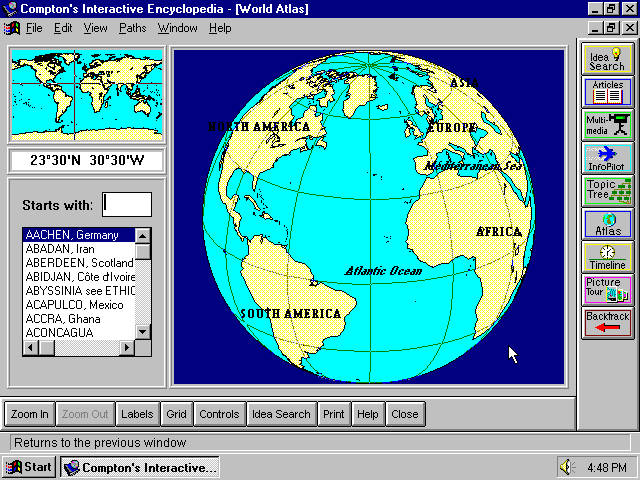Open the File menu
Image resolution: width=640 pixels, height=480 pixels.
pyautogui.click(x=34, y=28)
